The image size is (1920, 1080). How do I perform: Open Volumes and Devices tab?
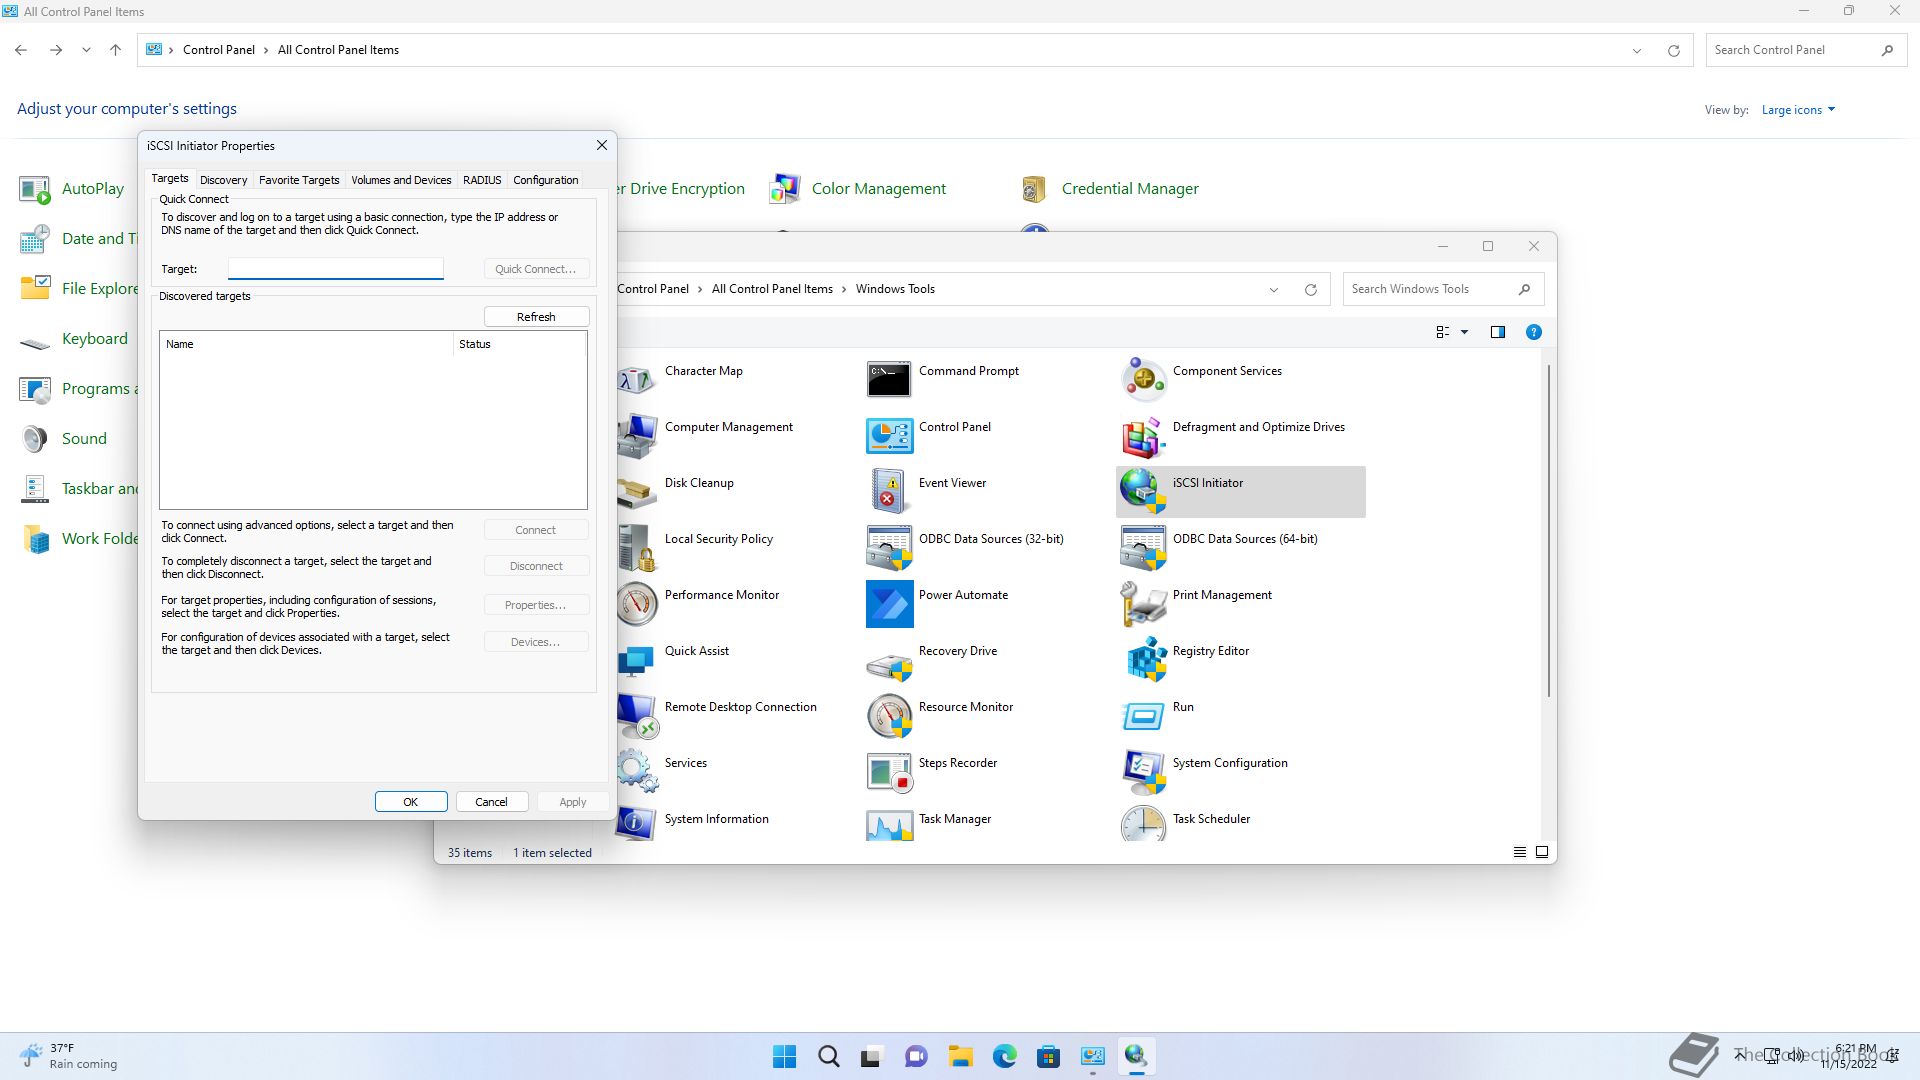tap(401, 180)
